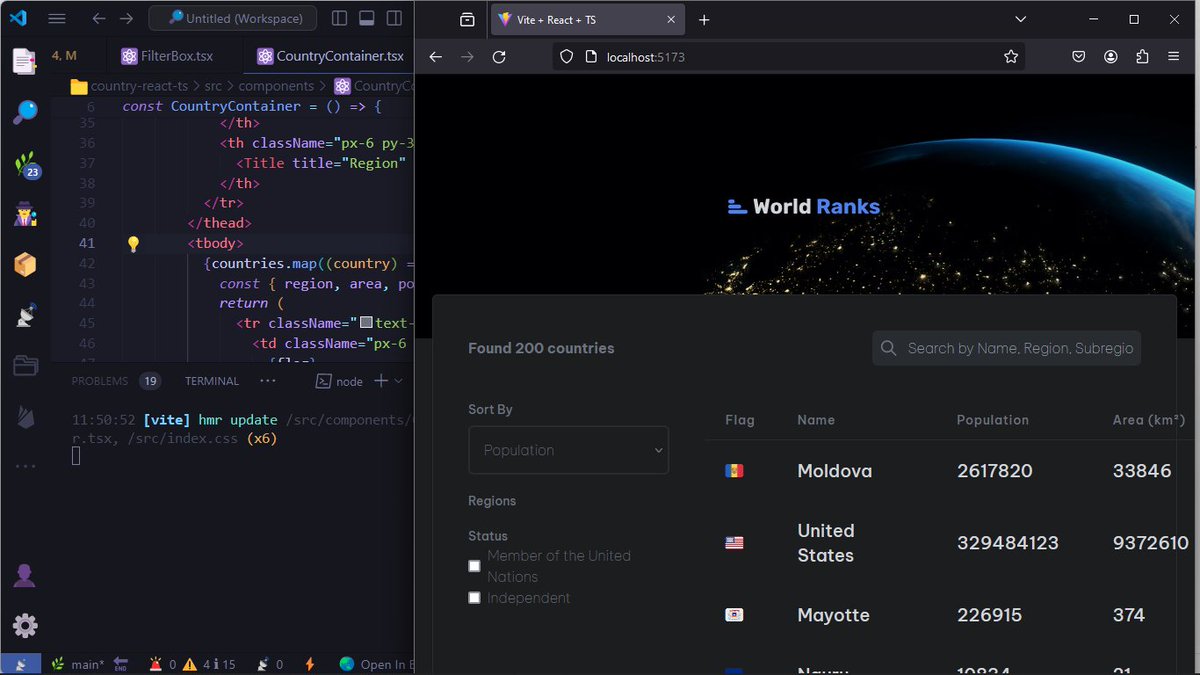
Task: Open the Explorer view in VS Code
Action: point(24,62)
